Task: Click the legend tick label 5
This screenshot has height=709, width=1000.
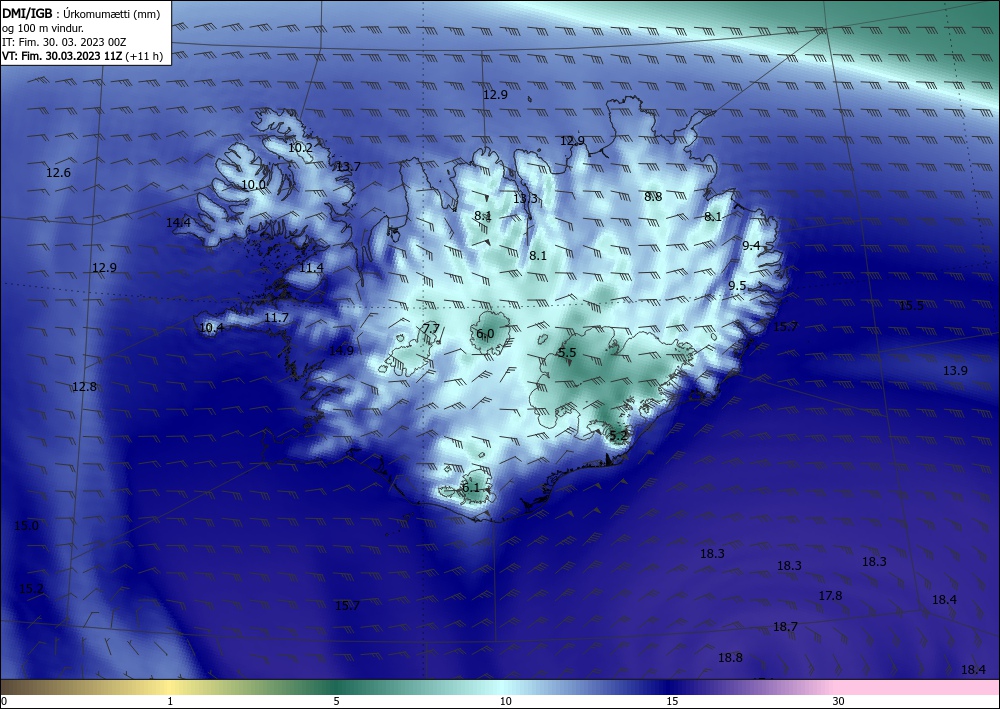Action: (336, 701)
